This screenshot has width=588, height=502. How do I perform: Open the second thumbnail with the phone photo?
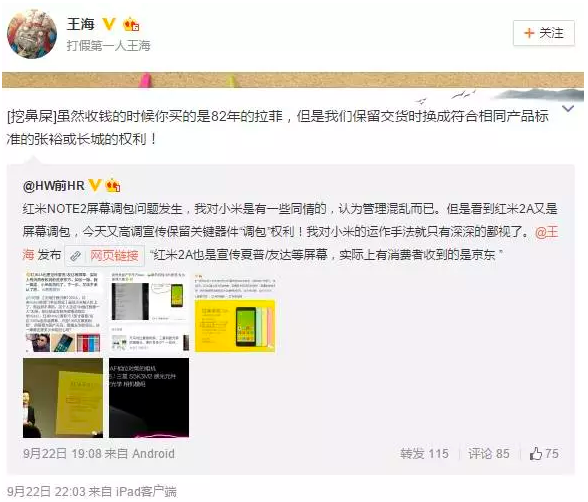click(x=149, y=313)
